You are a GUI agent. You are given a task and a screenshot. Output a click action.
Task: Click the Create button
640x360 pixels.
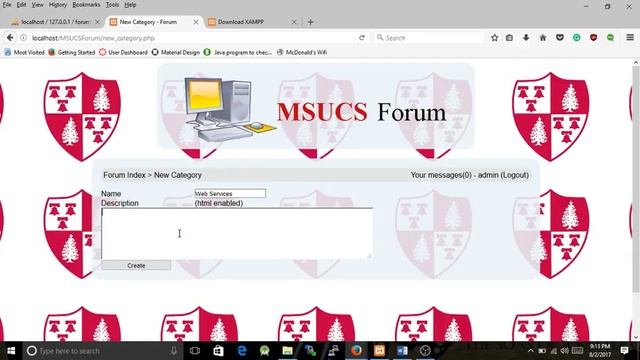(136, 265)
